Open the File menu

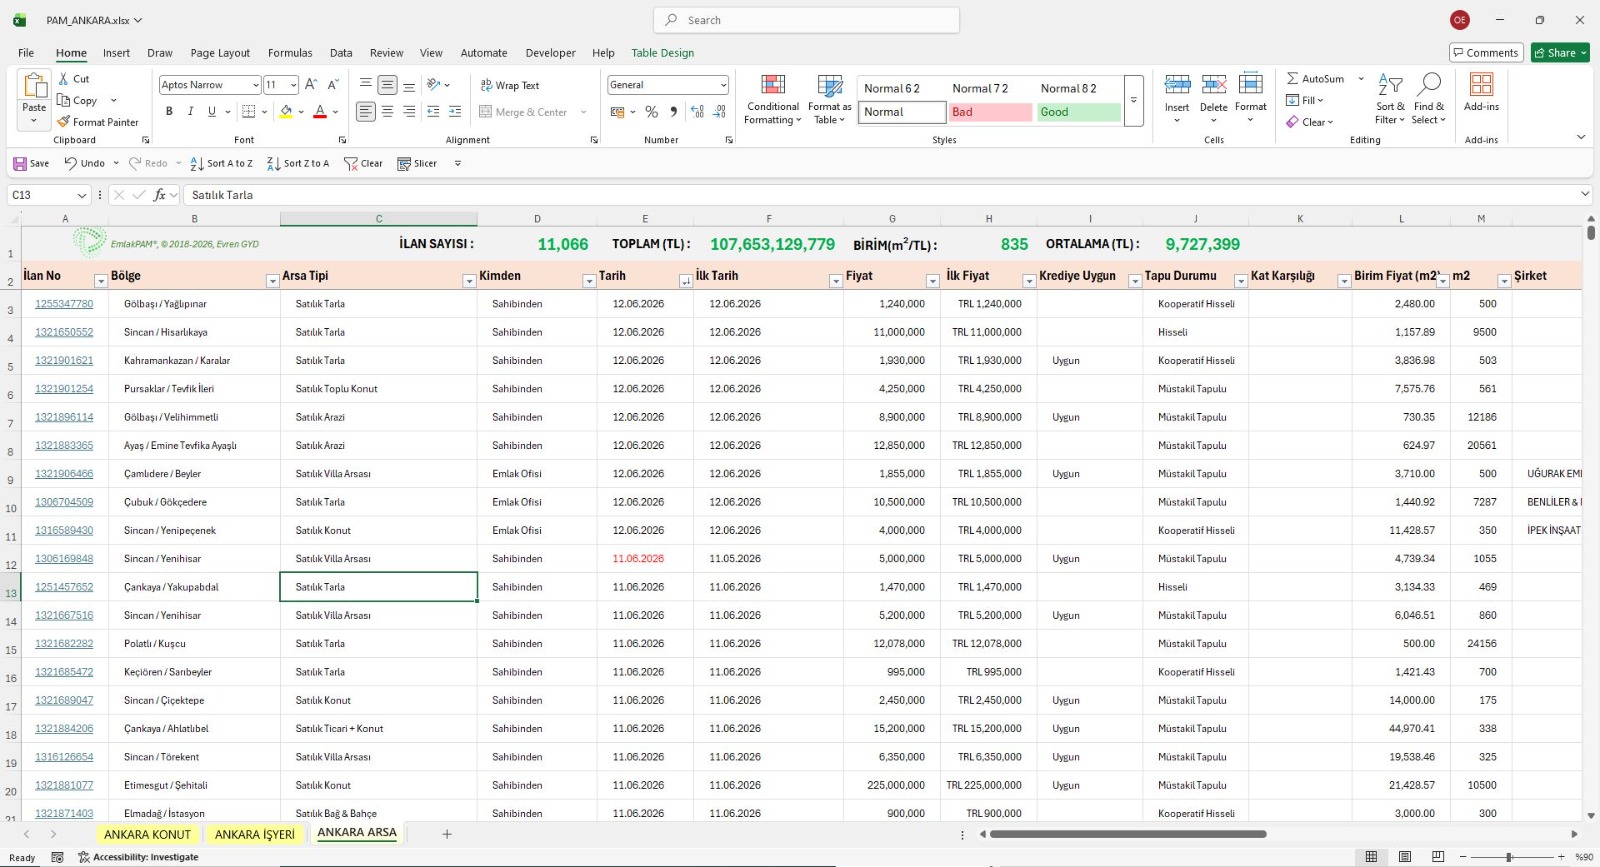pos(26,53)
